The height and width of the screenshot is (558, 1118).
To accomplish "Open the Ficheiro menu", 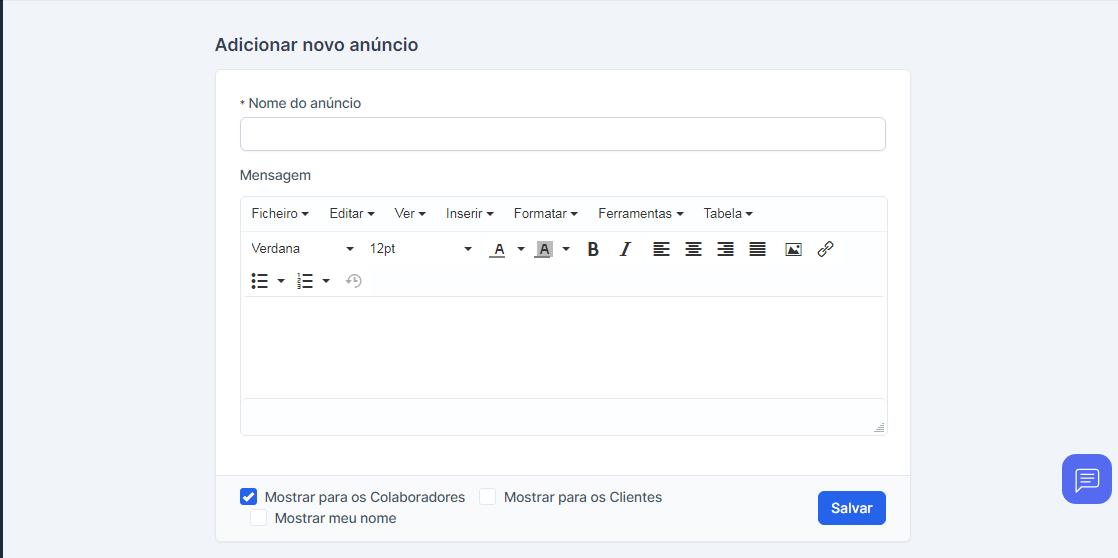I will (x=279, y=214).
